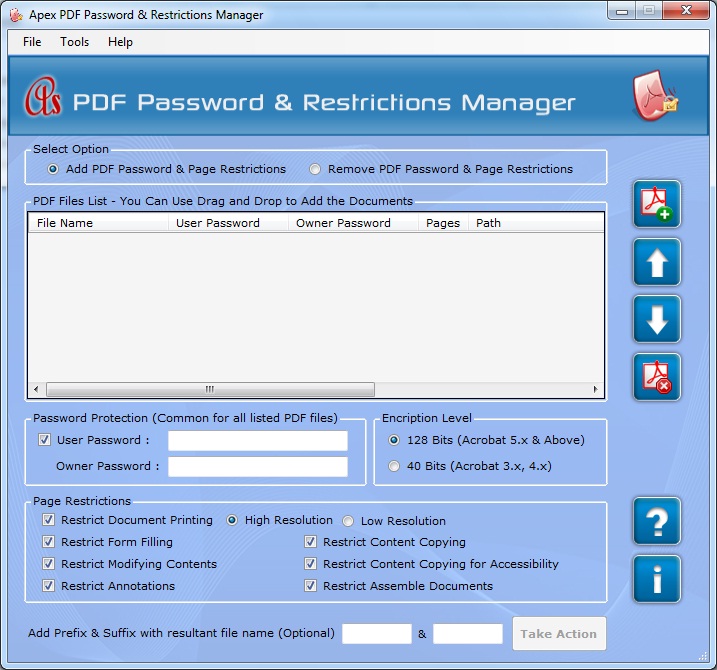The height and width of the screenshot is (670, 717).
Task: Click the file list scroll left arrow
Action: click(36, 390)
